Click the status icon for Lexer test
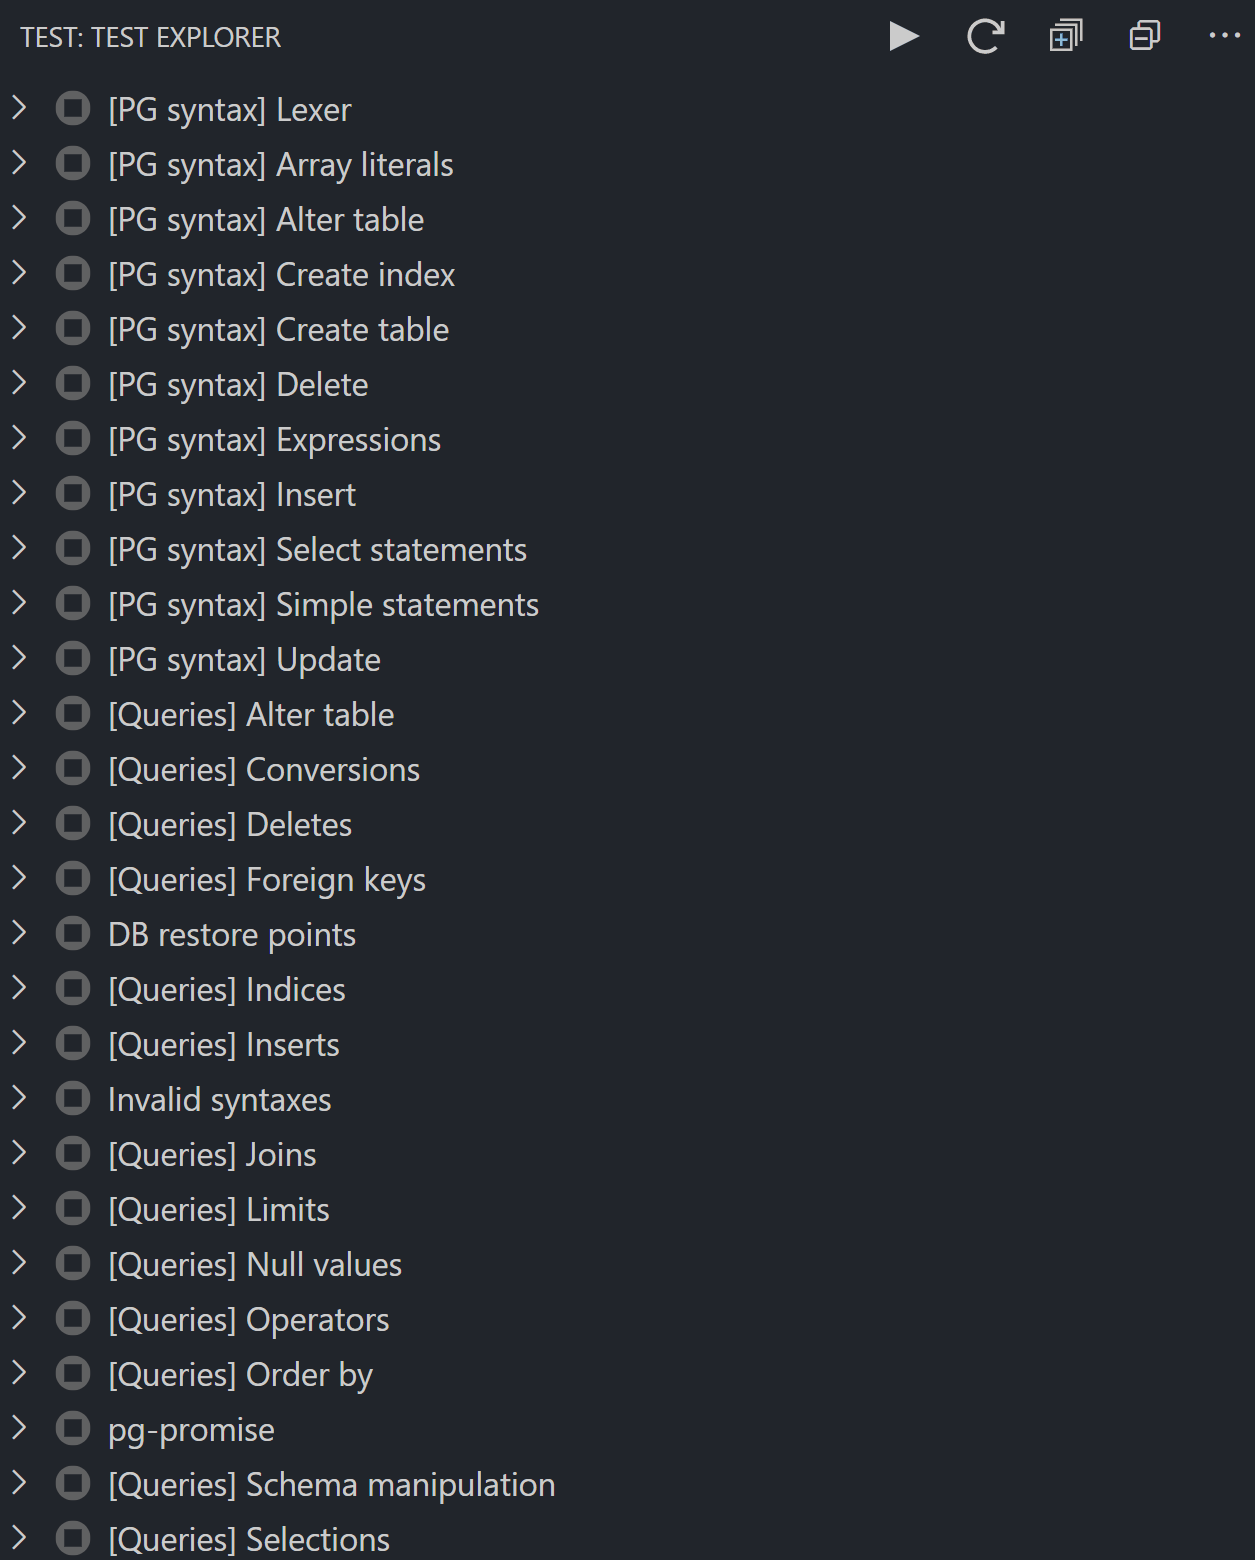Viewport: 1255px width, 1560px height. [x=73, y=109]
